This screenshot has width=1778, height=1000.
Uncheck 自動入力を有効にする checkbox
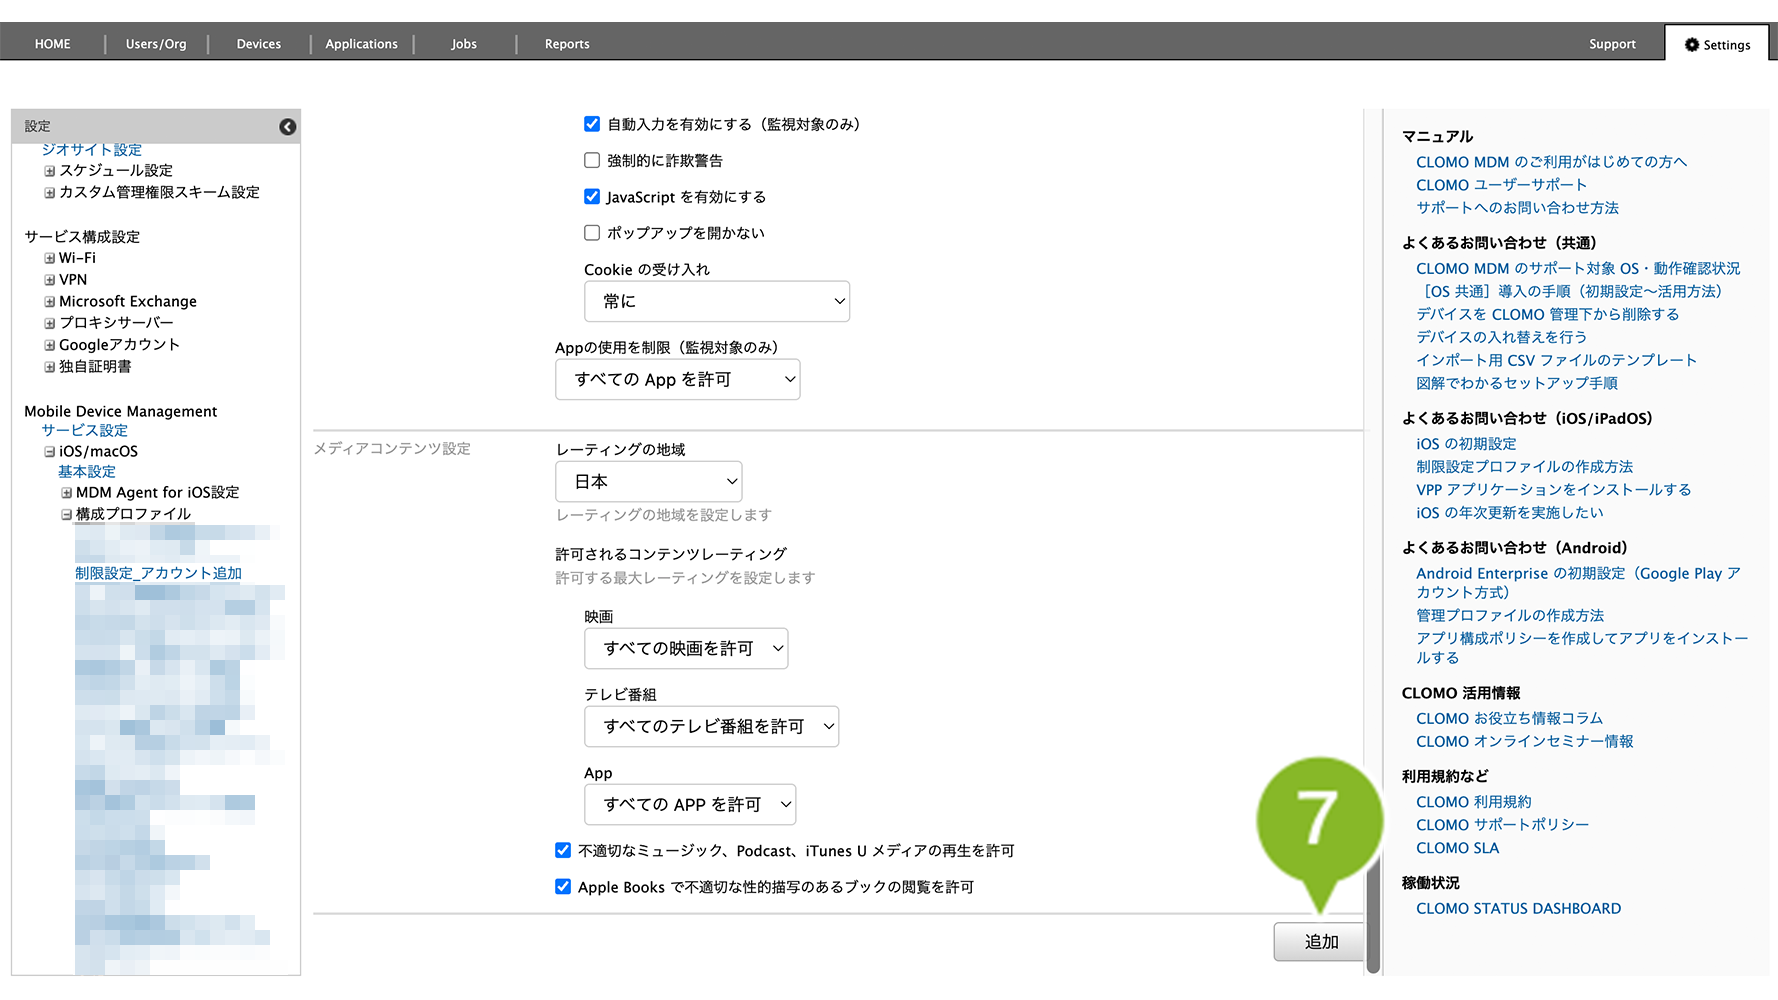592,125
